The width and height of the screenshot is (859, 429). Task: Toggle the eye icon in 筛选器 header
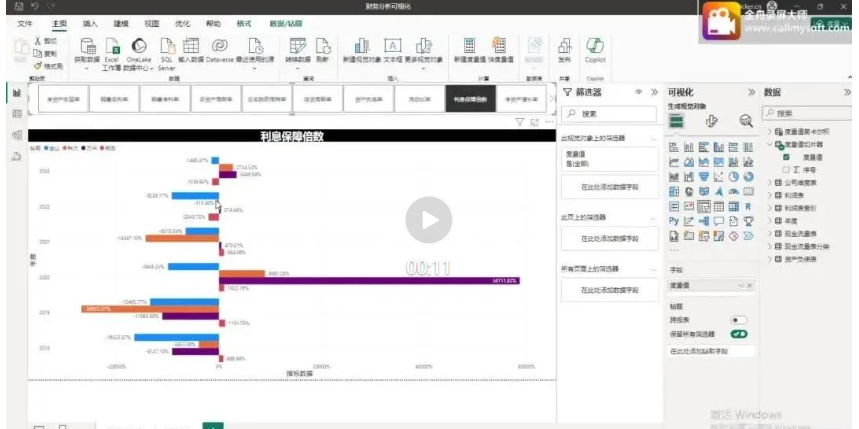(x=638, y=93)
